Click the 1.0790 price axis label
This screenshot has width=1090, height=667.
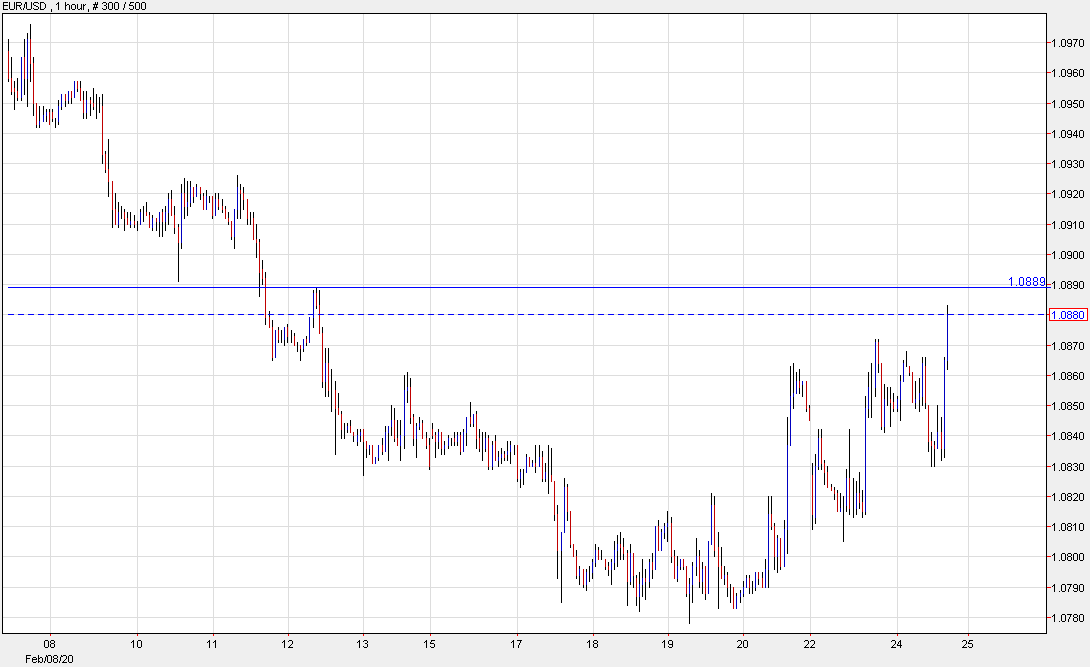click(1068, 588)
